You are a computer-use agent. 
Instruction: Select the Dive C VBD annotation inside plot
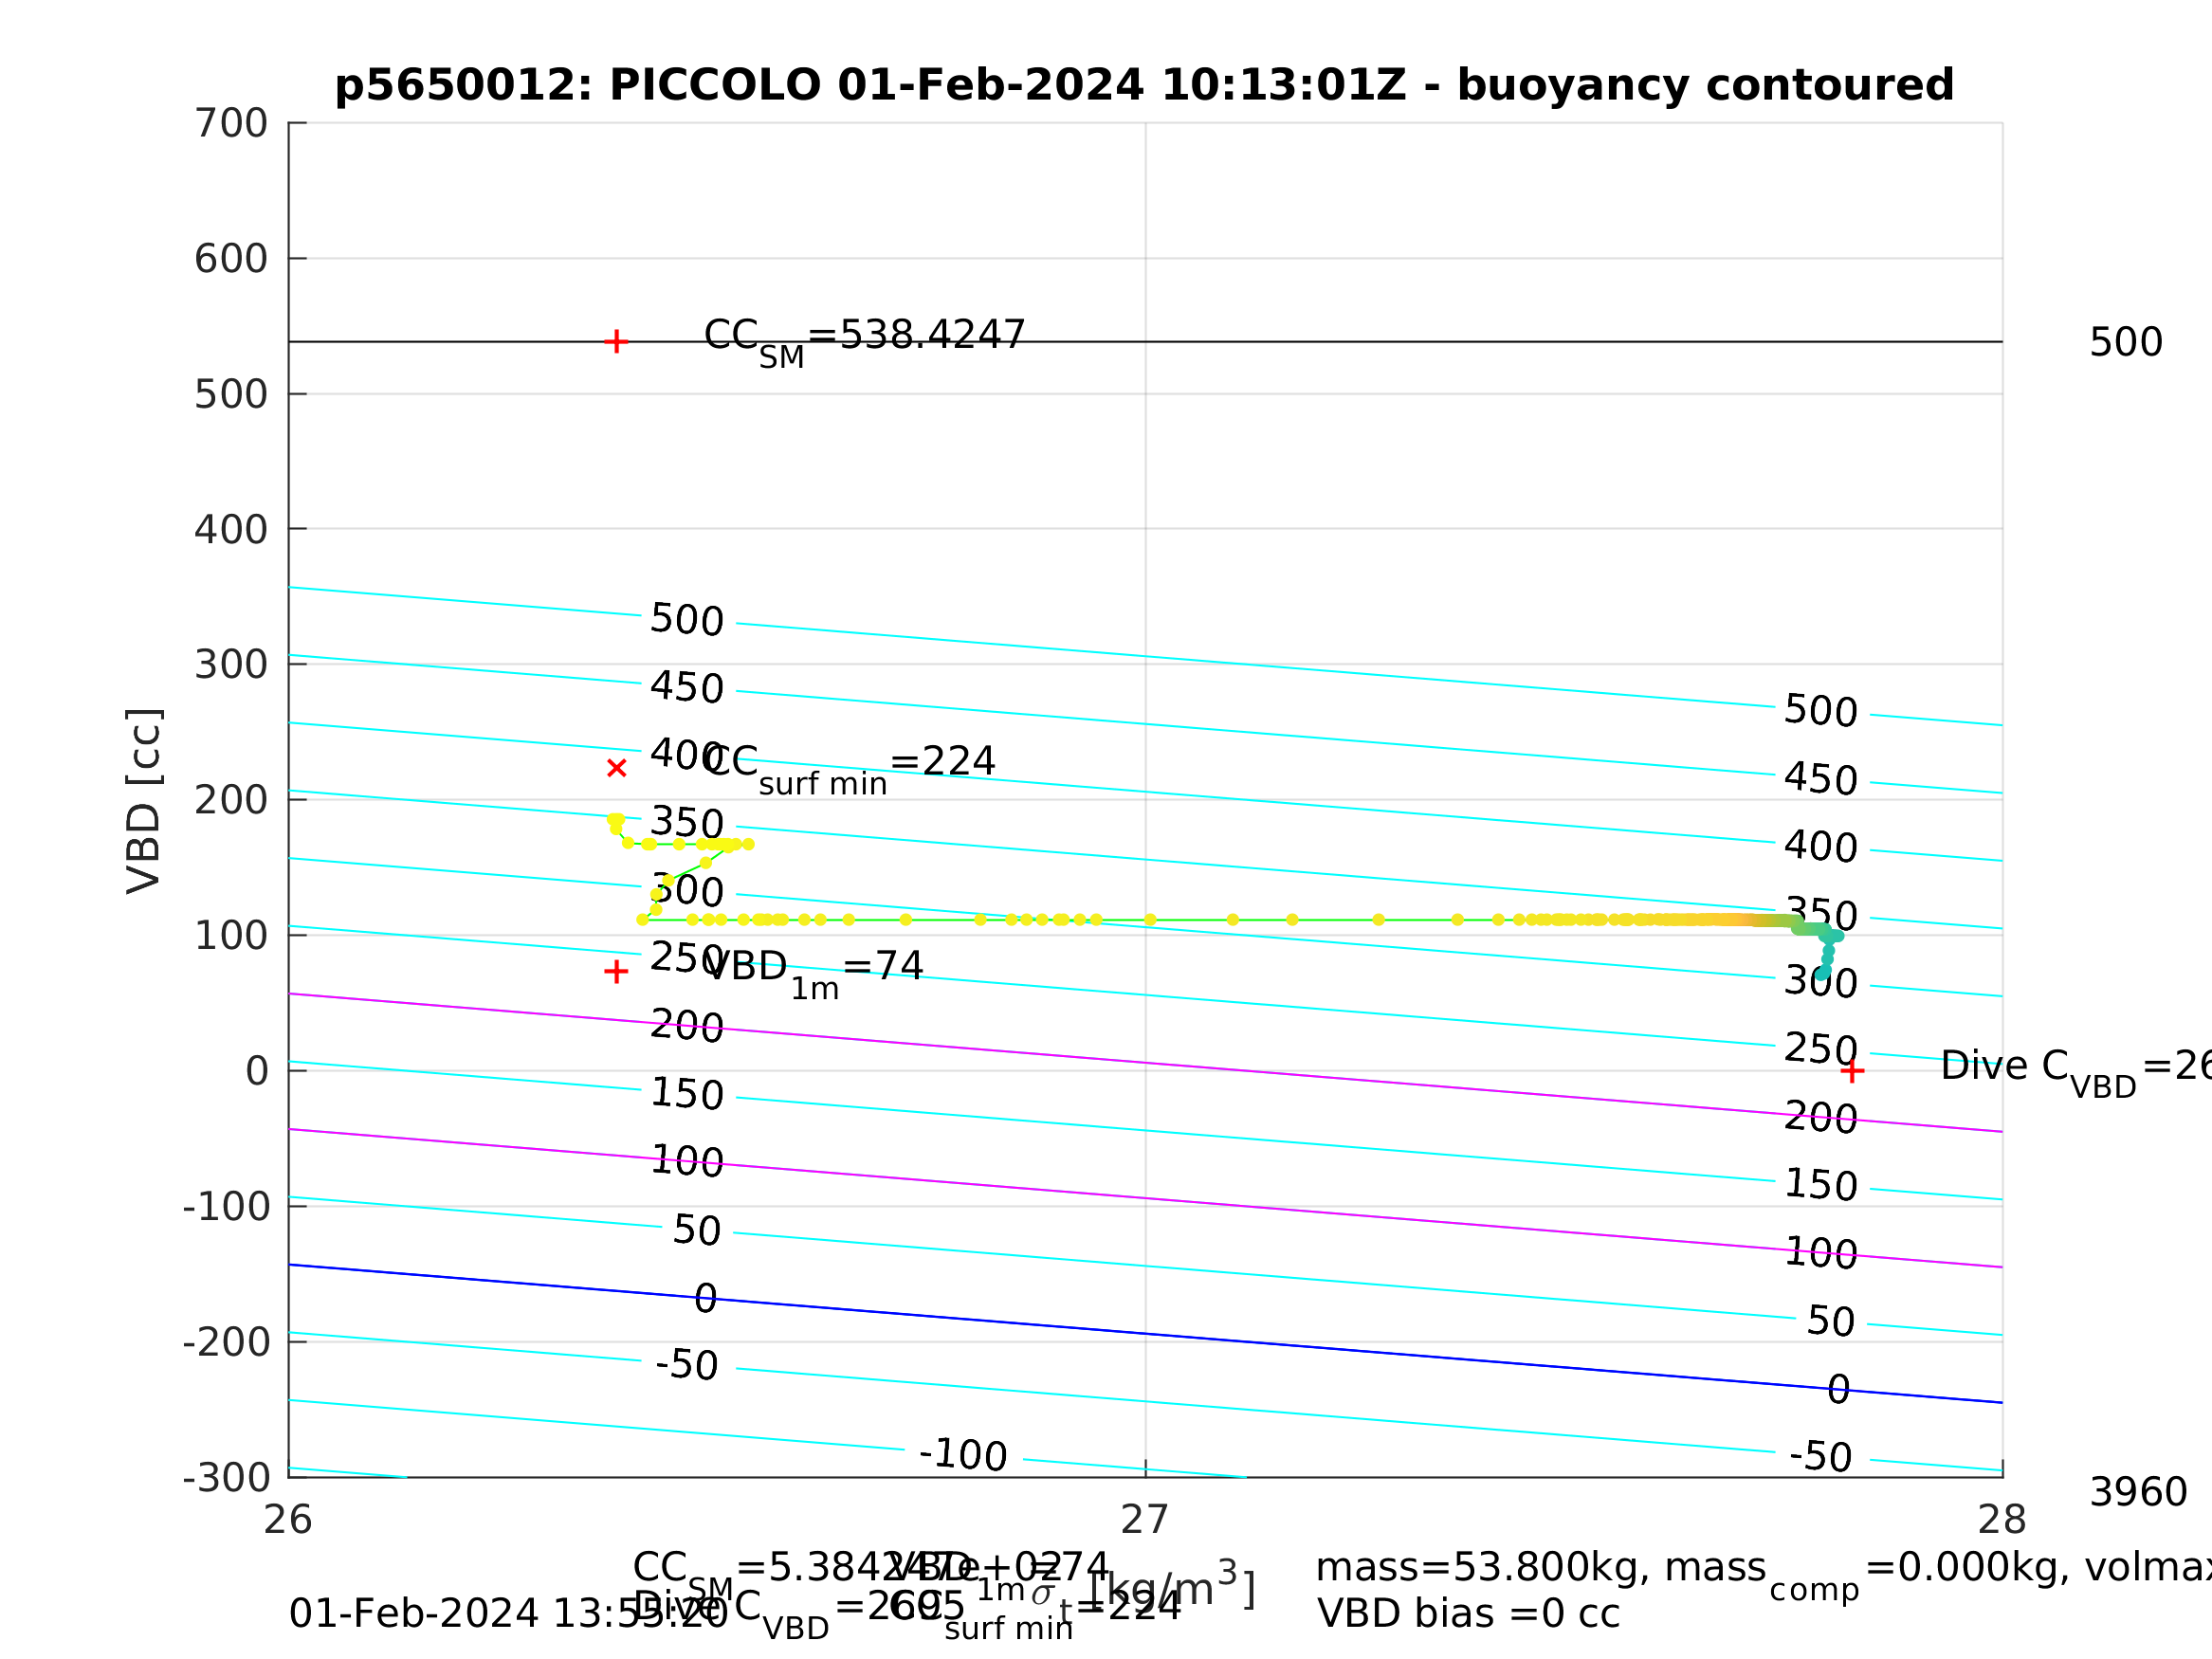pyautogui.click(x=2075, y=1072)
